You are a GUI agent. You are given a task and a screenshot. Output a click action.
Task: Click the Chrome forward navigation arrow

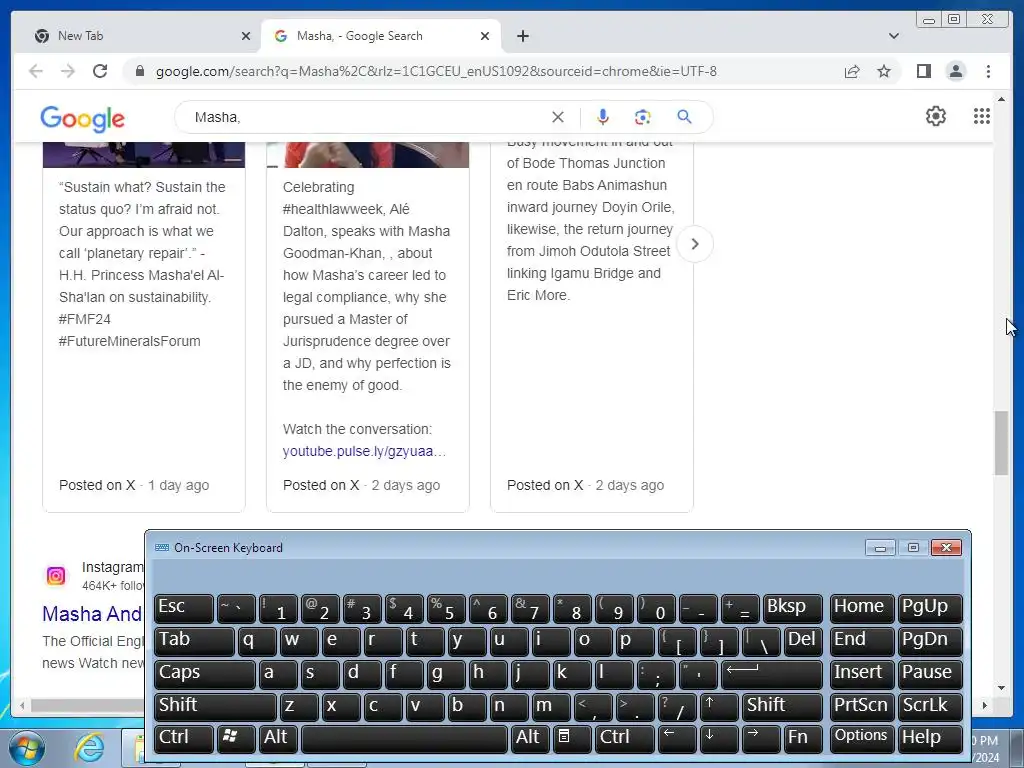pyautogui.click(x=68, y=71)
